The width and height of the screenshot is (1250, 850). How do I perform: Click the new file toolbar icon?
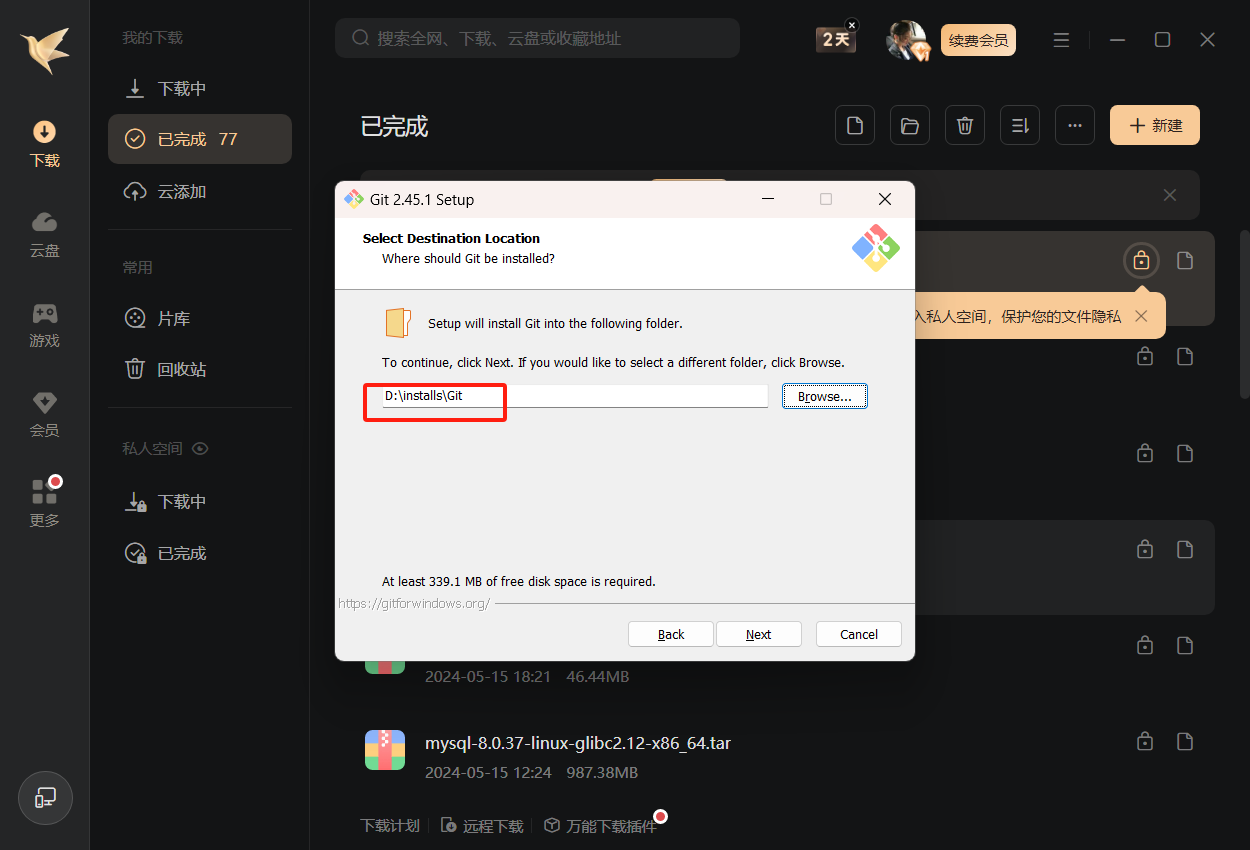coord(855,125)
